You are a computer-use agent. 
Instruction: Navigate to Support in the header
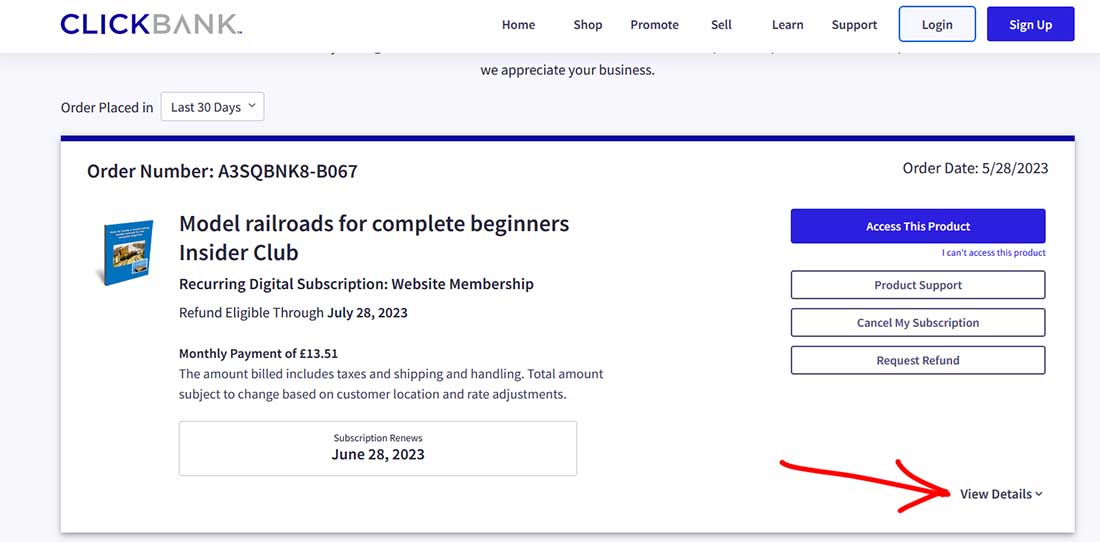[x=854, y=25]
